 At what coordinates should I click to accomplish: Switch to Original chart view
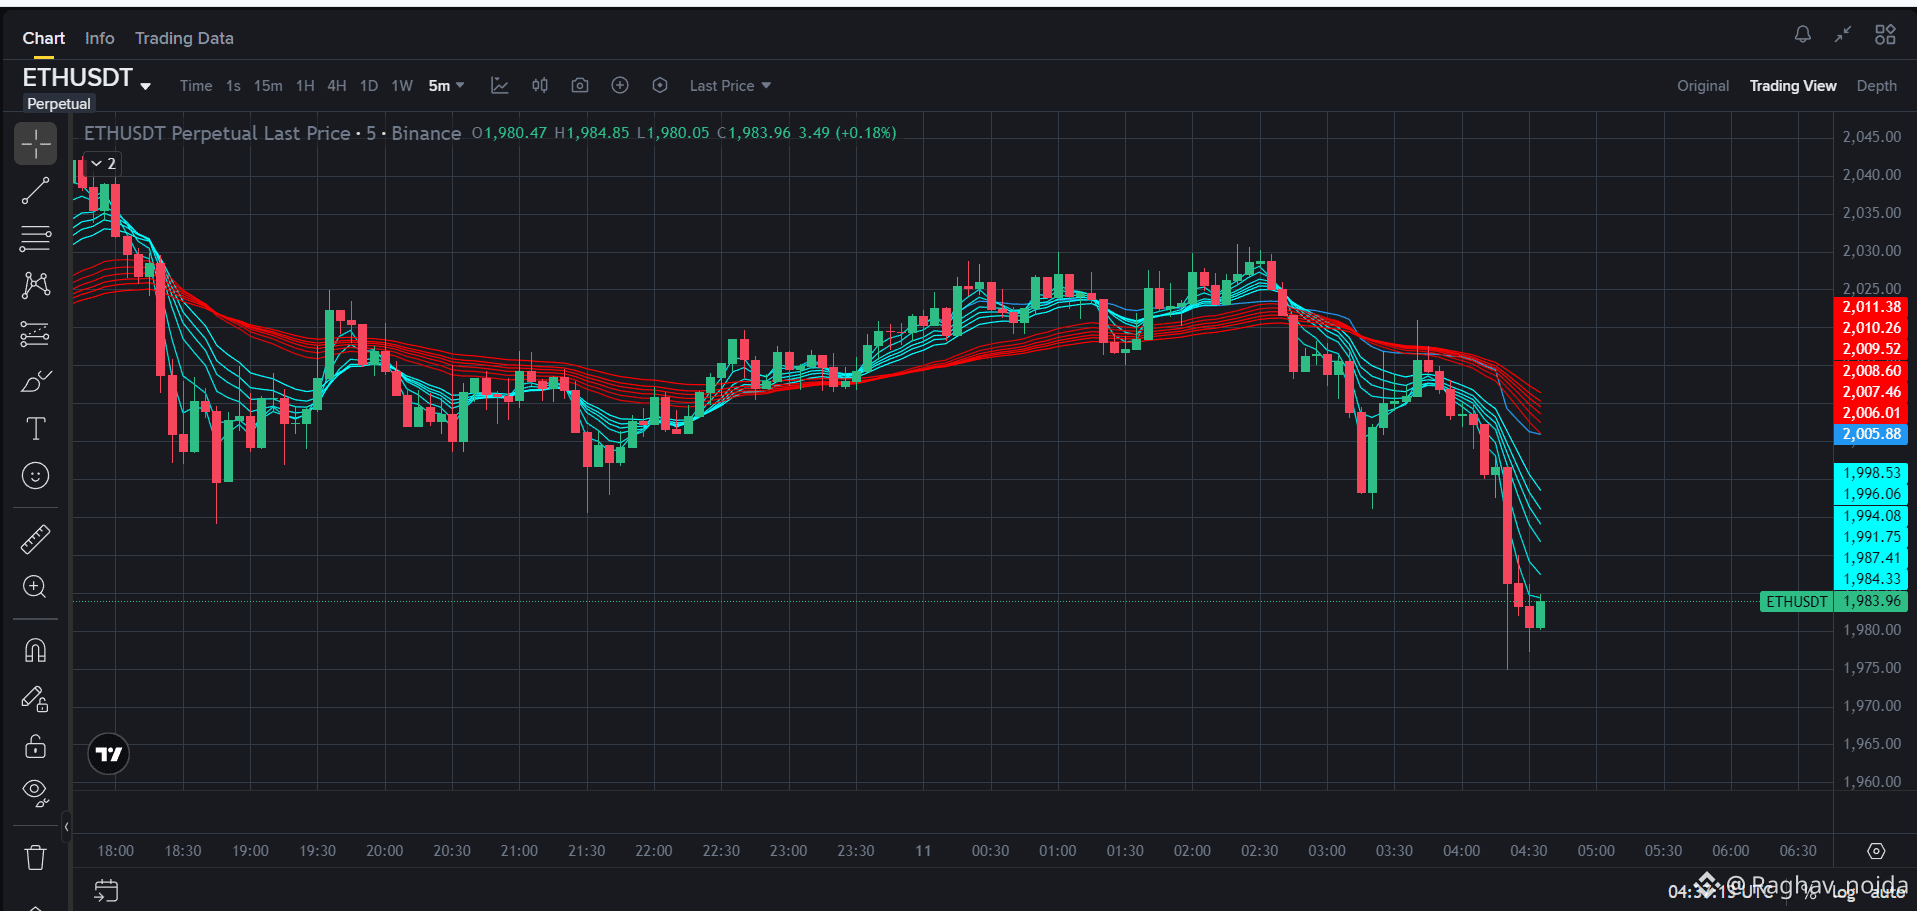tap(1703, 86)
